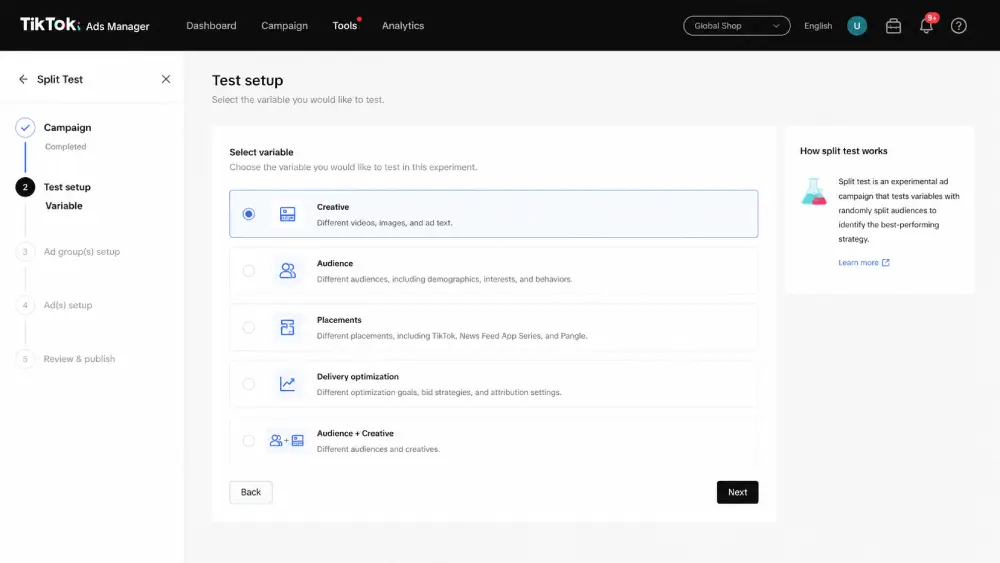Click the step 5 number circle

(25, 358)
